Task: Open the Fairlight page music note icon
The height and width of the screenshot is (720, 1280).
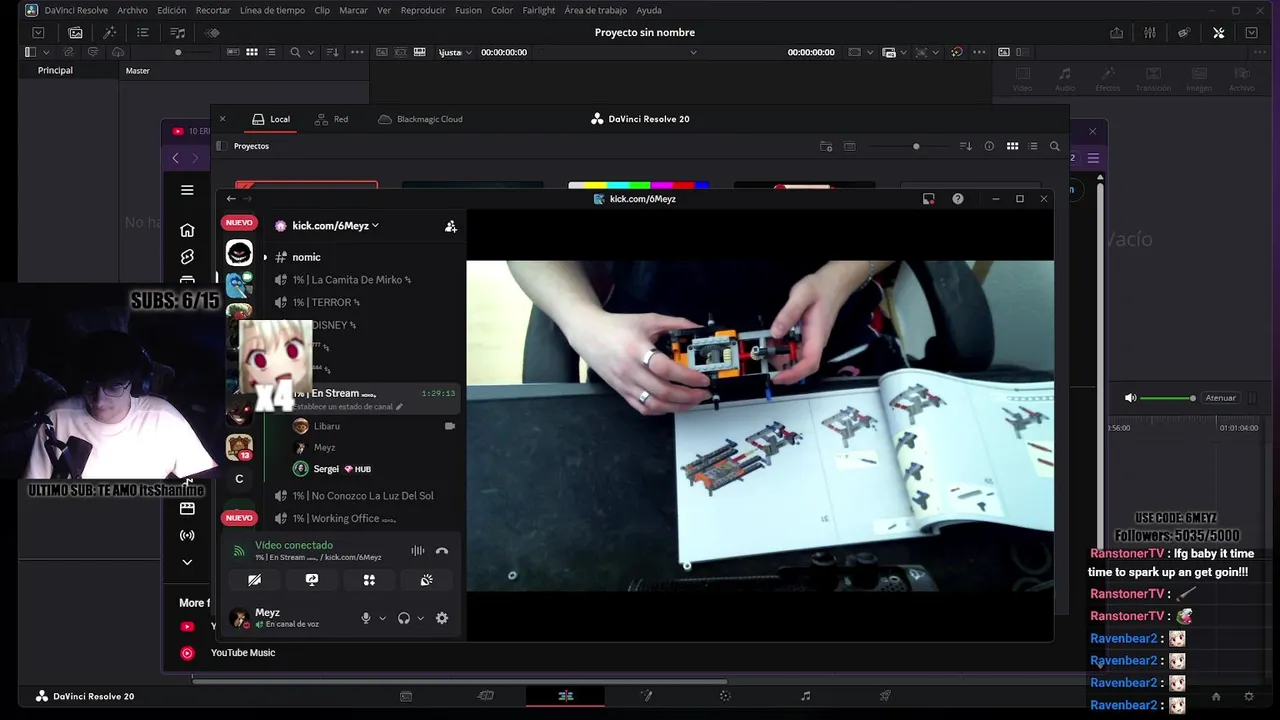Action: (x=805, y=696)
